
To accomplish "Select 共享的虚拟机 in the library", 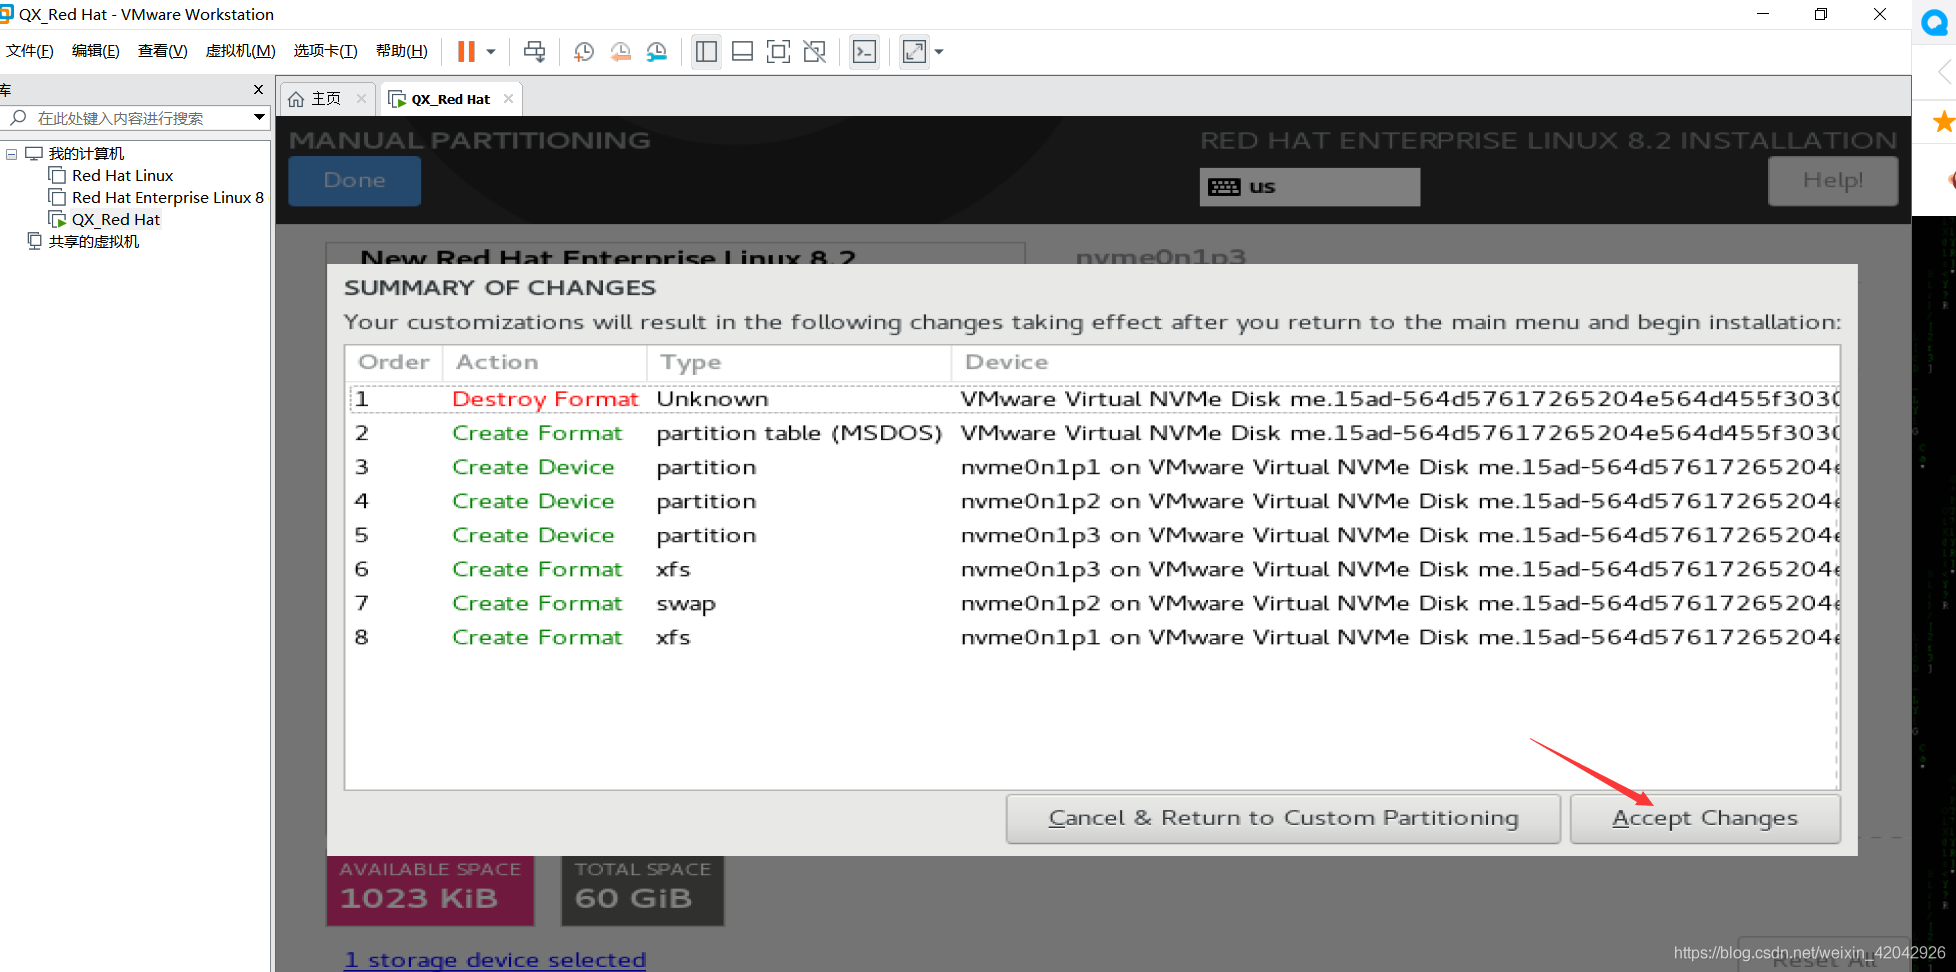I will (94, 241).
